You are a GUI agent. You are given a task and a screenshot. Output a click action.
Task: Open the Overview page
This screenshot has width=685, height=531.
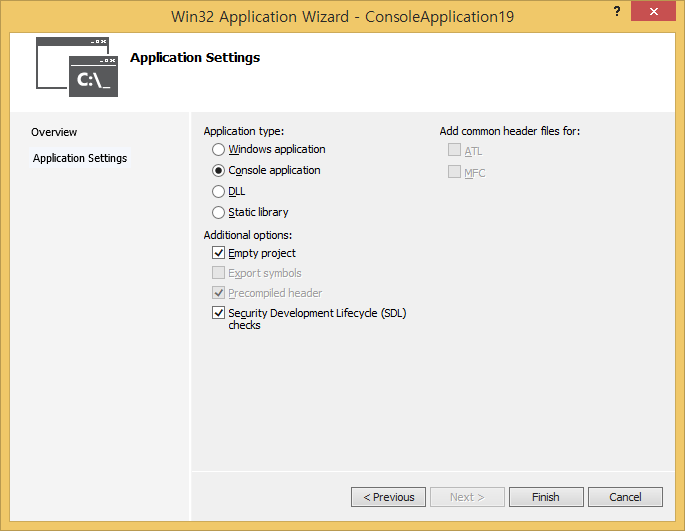[54, 132]
